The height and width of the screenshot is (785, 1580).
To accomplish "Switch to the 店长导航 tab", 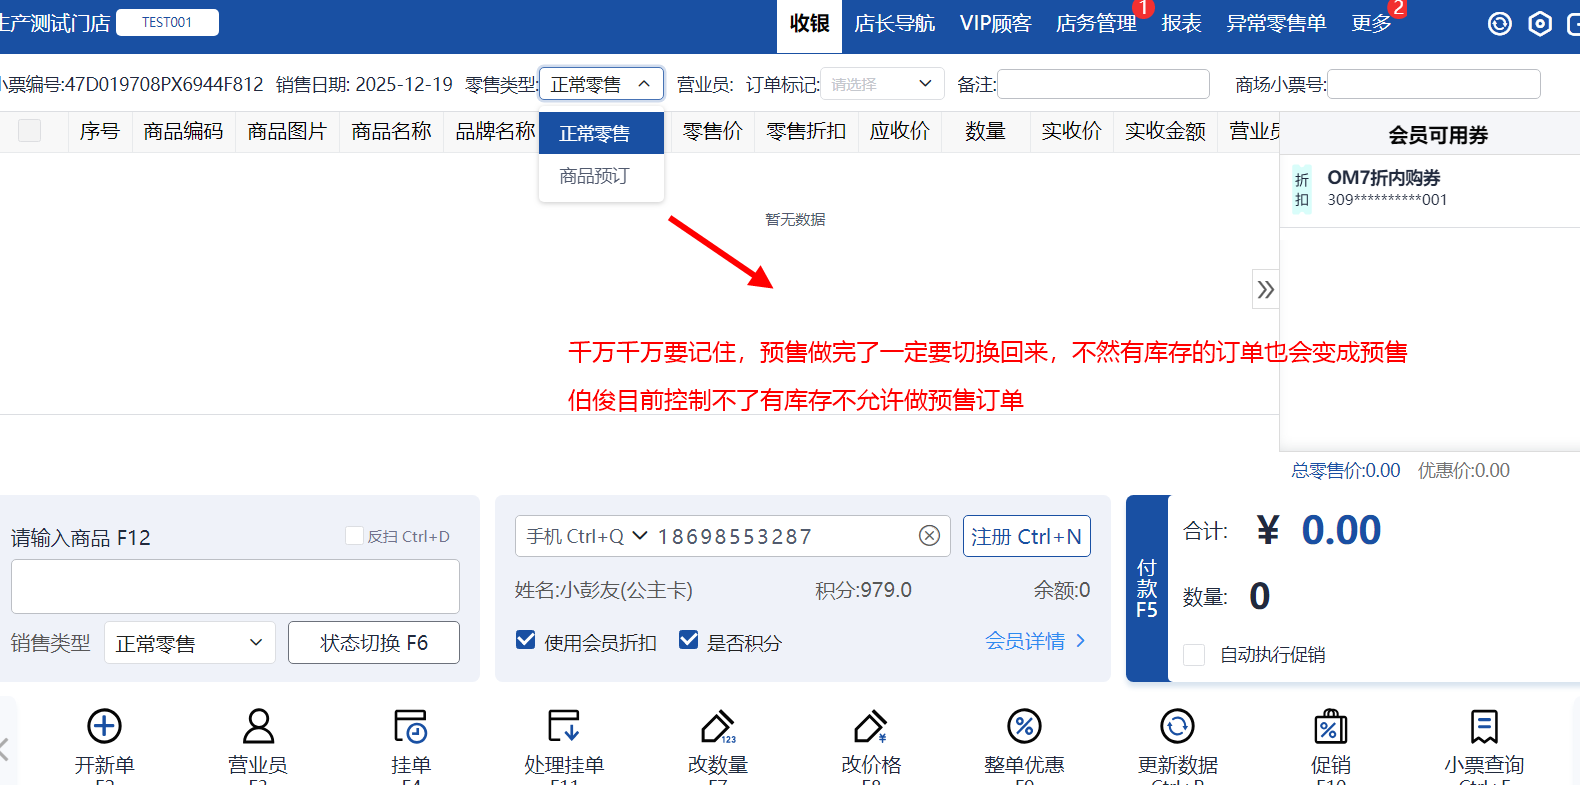I will (x=894, y=24).
